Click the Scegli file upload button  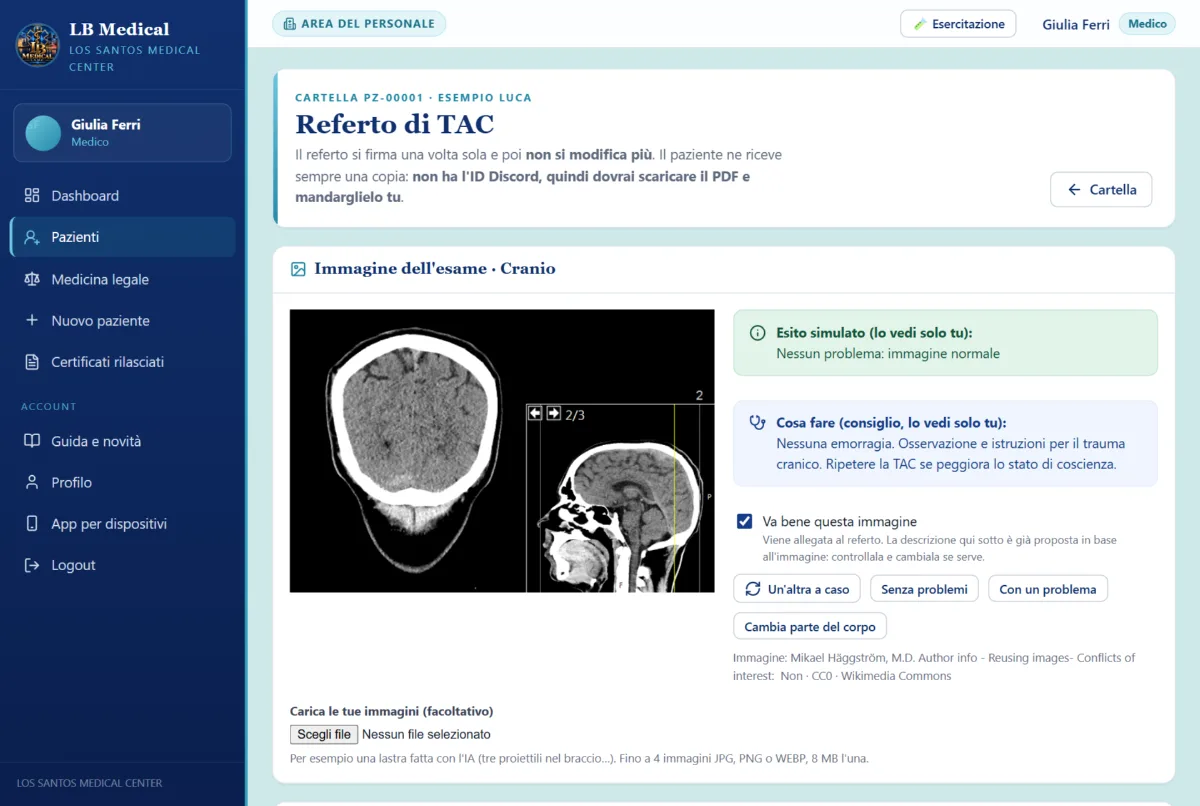point(324,734)
